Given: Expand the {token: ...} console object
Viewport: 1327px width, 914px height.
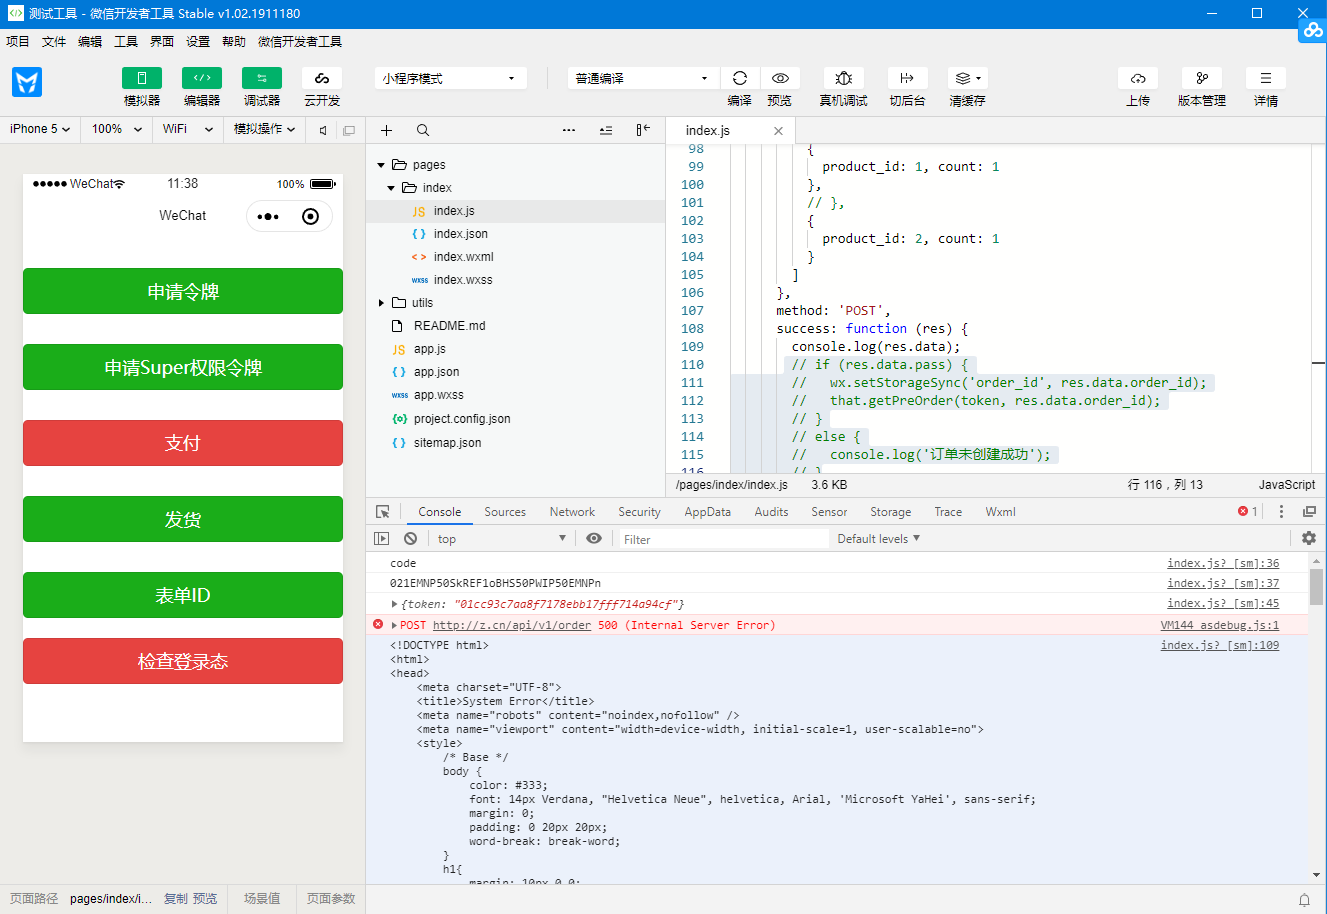Looking at the screenshot, I should 394,604.
